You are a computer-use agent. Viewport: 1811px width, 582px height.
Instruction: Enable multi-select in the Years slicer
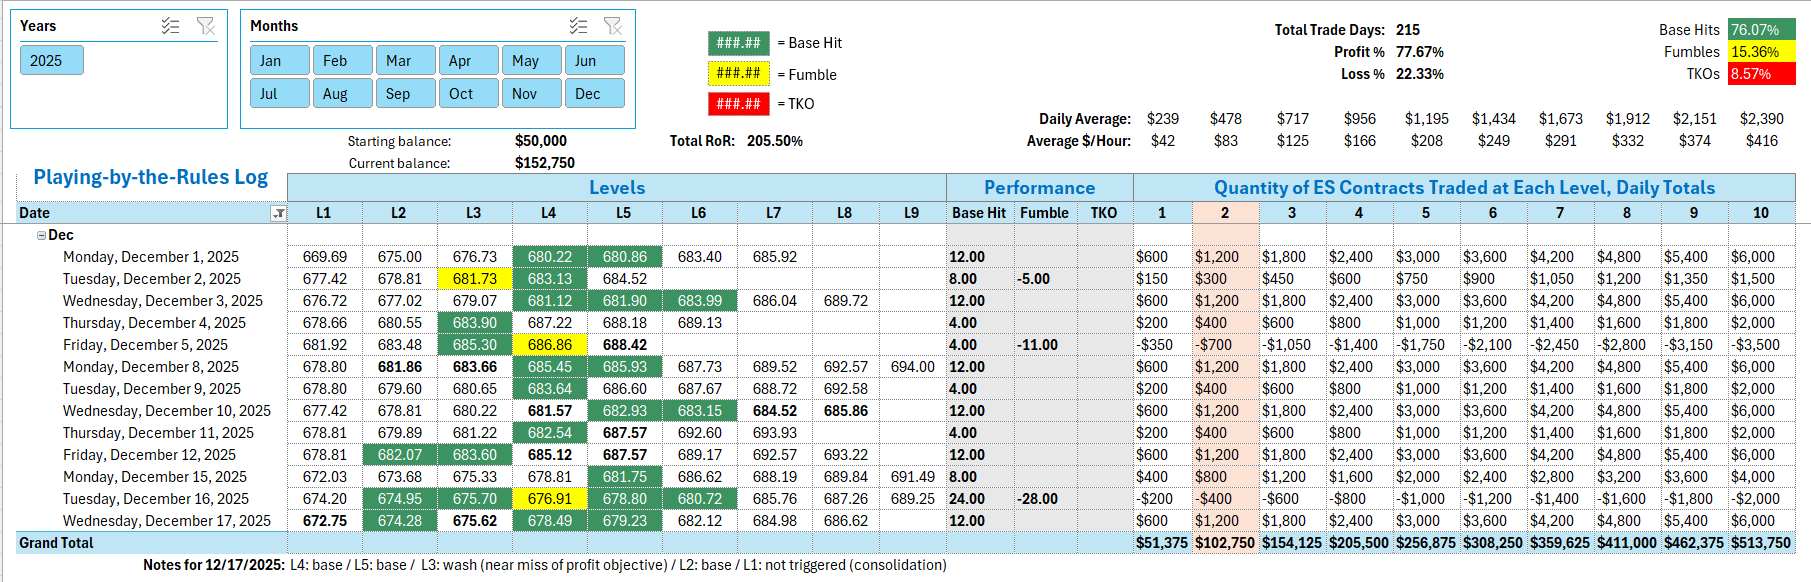pyautogui.click(x=171, y=26)
